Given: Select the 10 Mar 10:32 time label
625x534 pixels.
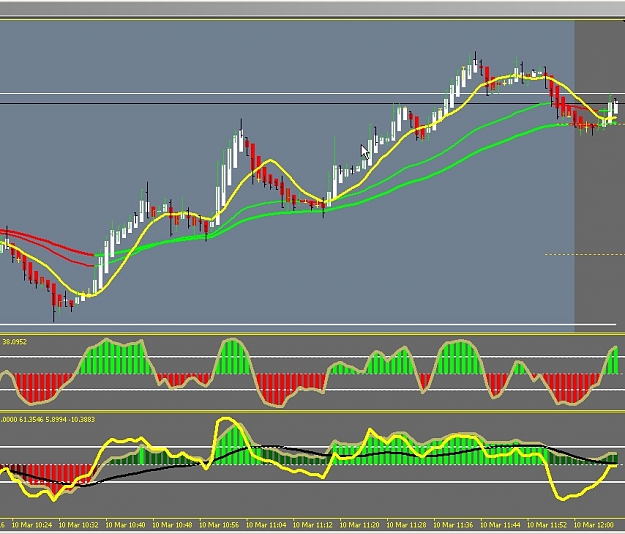Looking at the screenshot, I should tap(79, 525).
